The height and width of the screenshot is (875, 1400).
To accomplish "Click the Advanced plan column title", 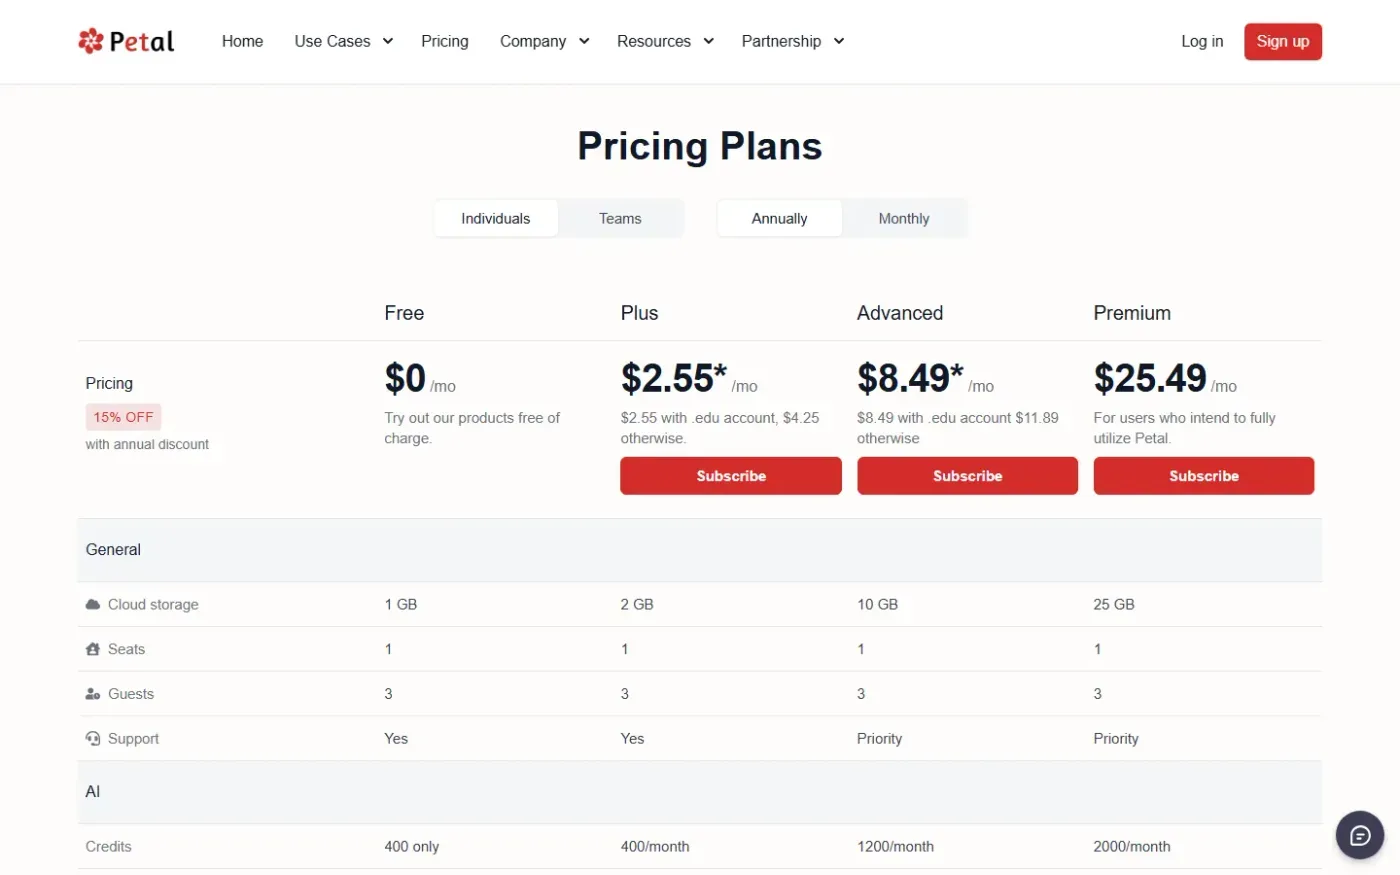I will [x=900, y=313].
